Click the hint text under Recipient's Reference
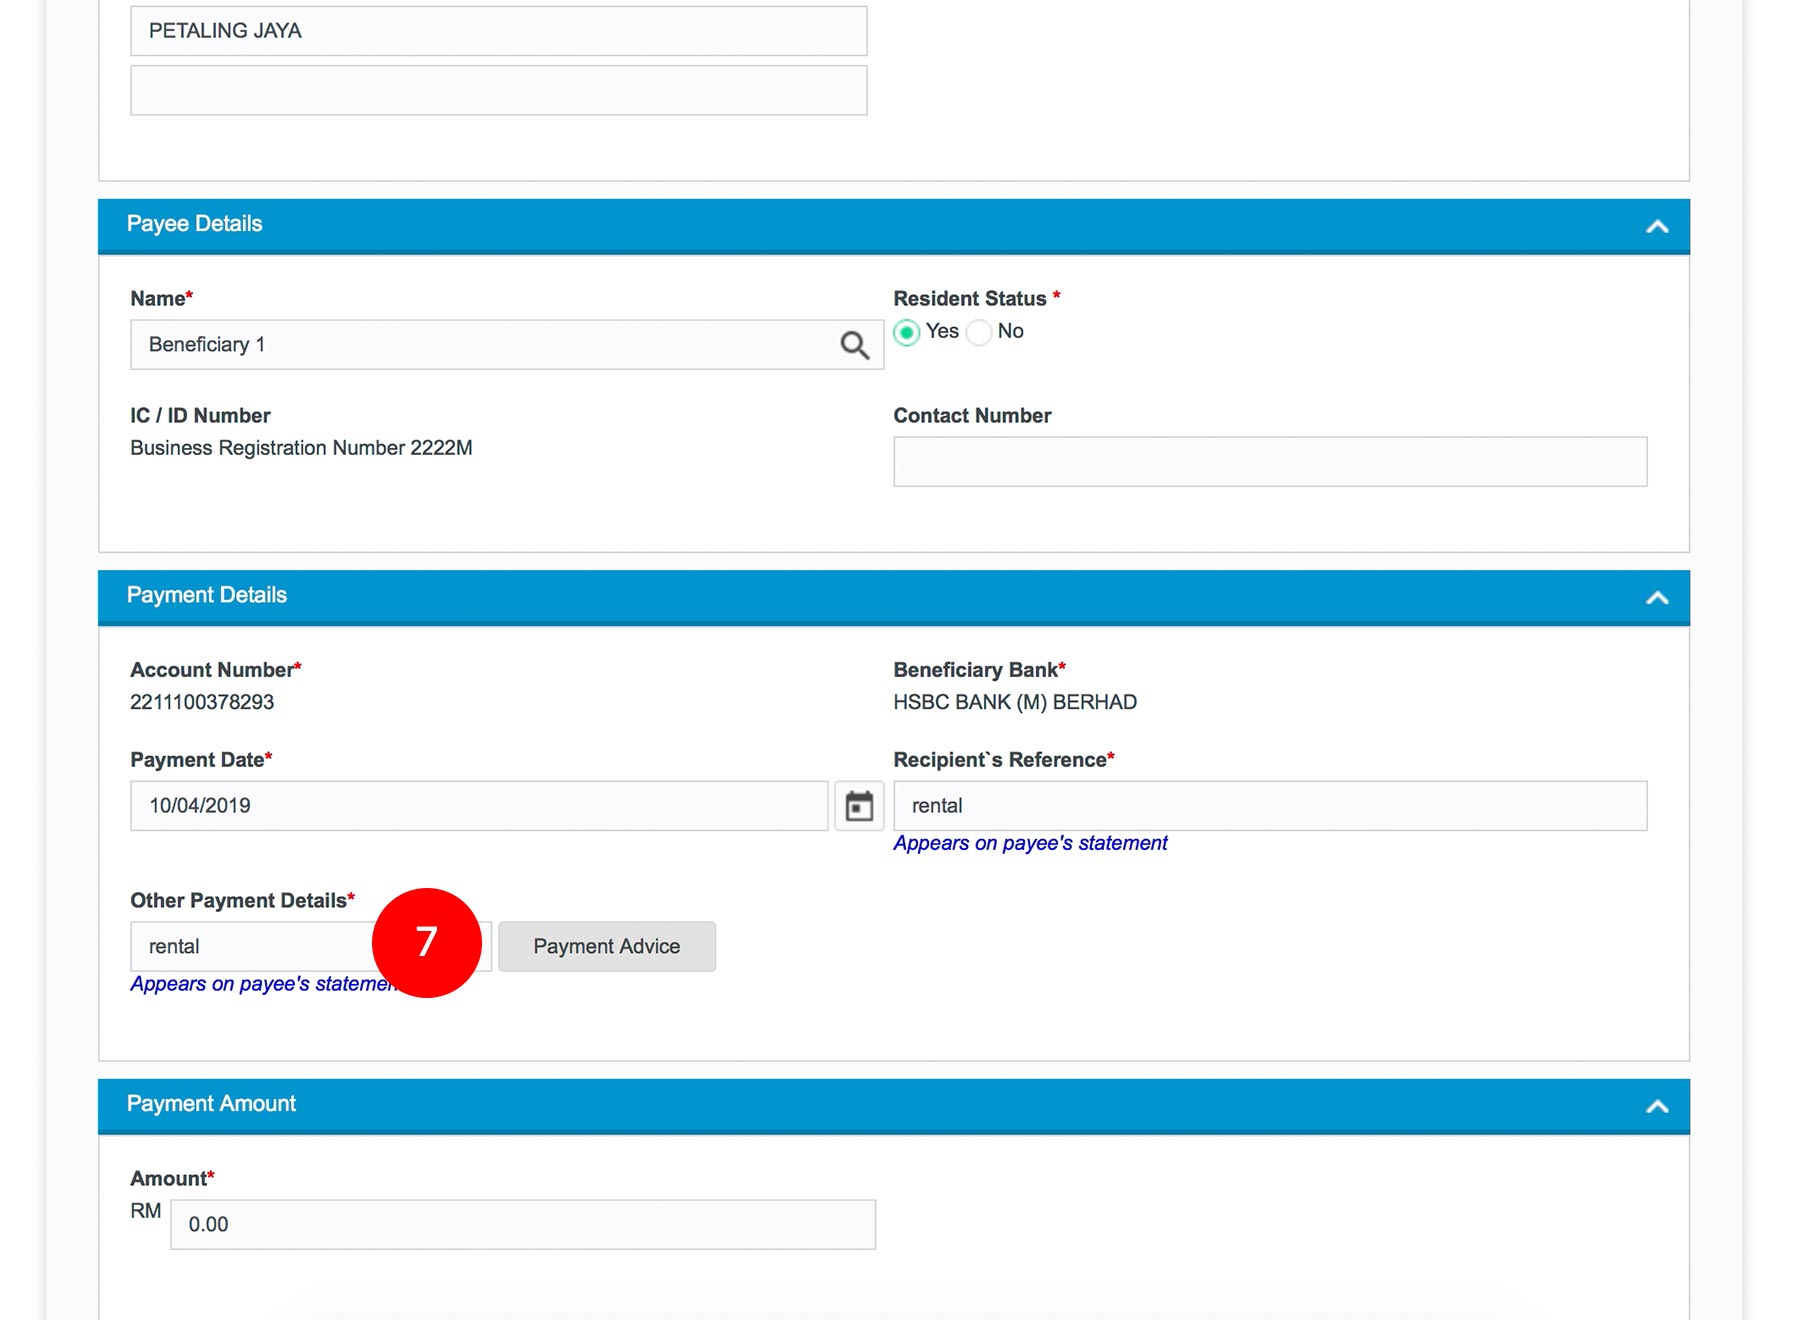This screenshot has width=1800, height=1320. [1030, 843]
